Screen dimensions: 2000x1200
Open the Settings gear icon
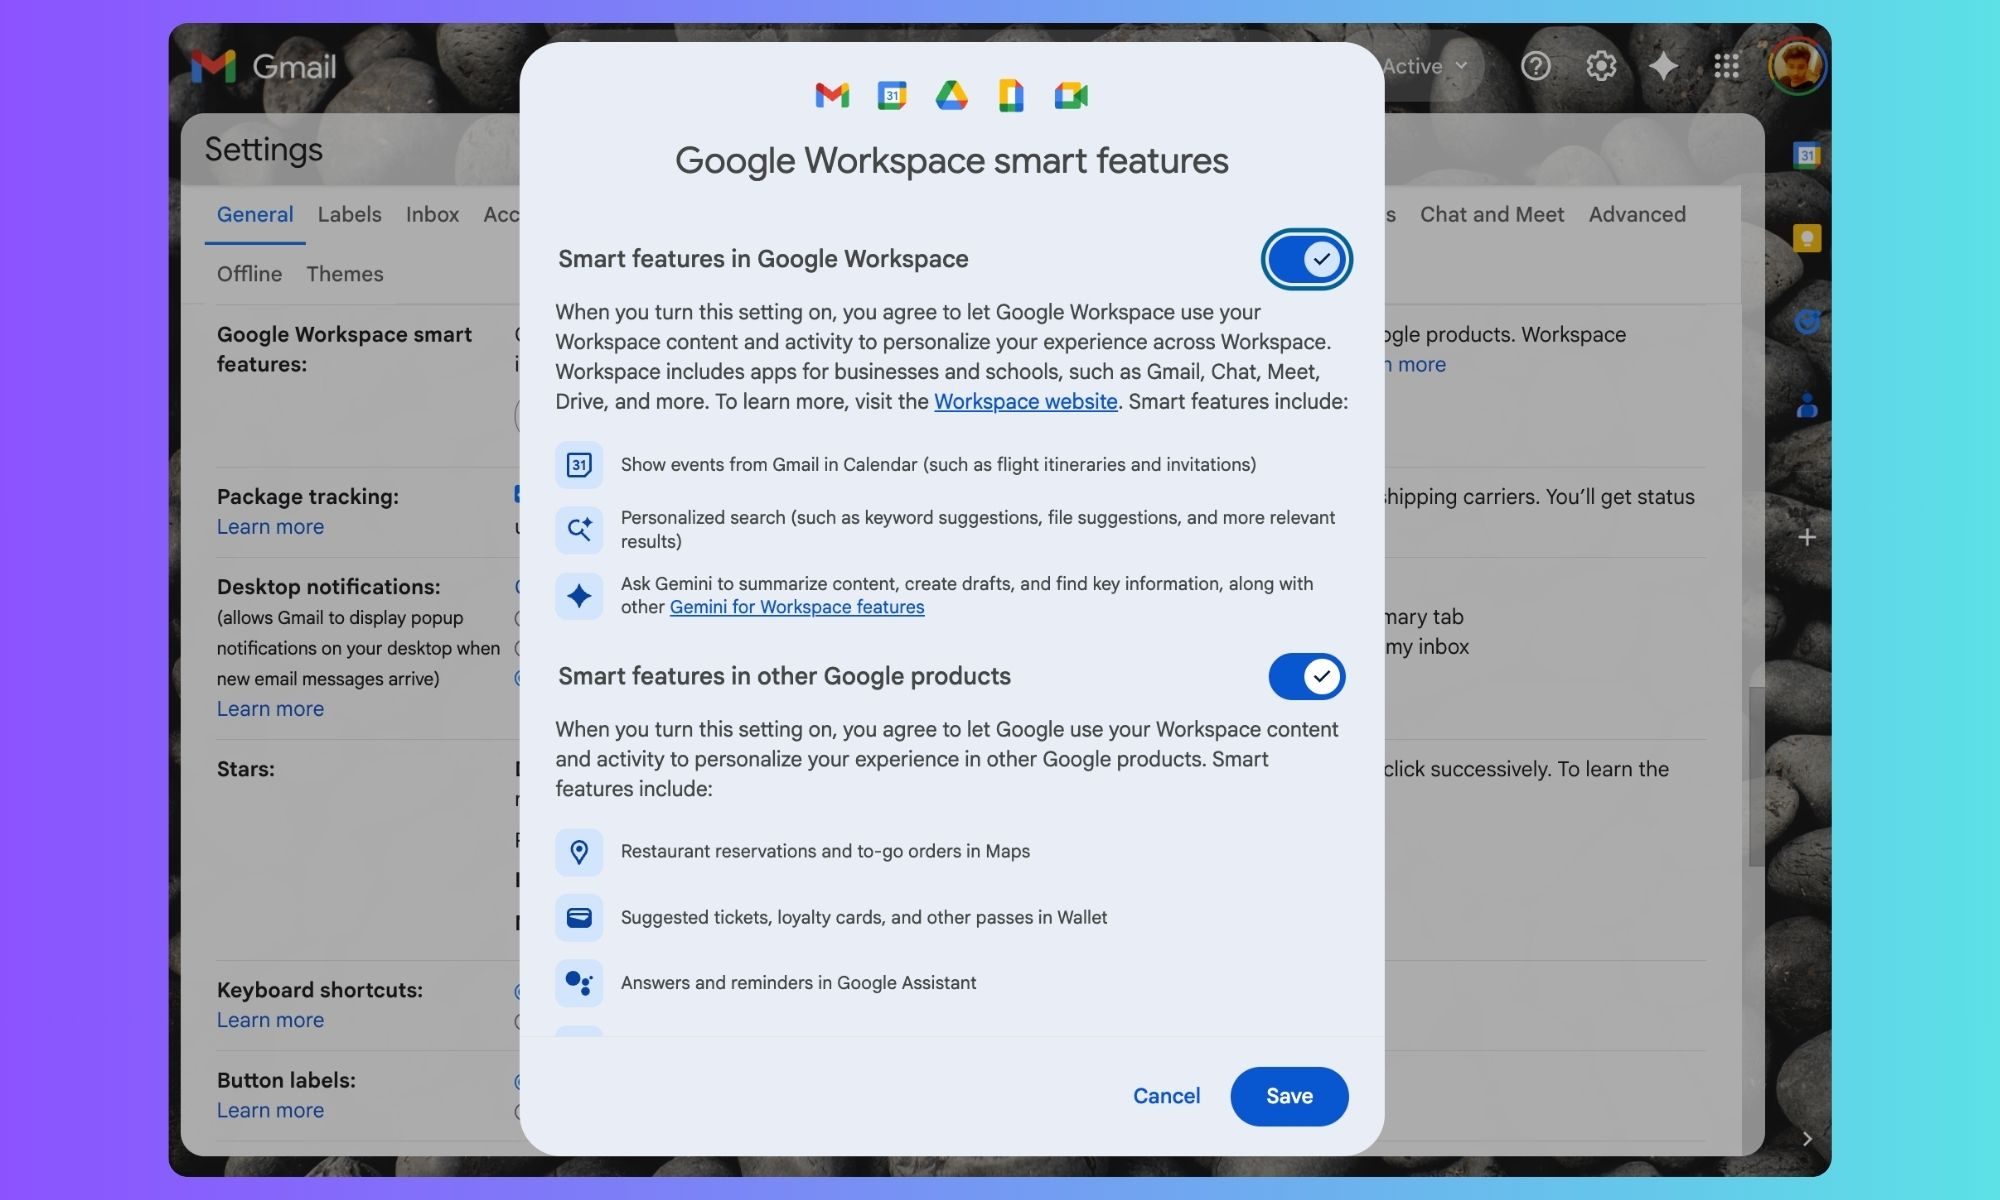(x=1601, y=66)
